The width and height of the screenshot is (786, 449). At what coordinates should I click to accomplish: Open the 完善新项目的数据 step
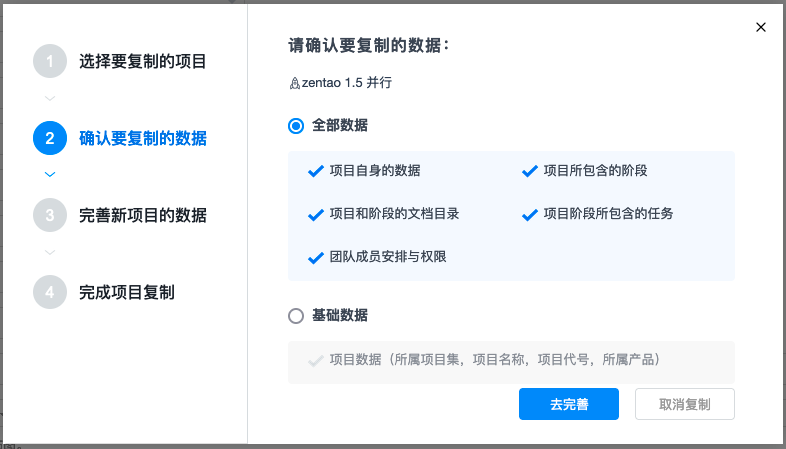[143, 215]
